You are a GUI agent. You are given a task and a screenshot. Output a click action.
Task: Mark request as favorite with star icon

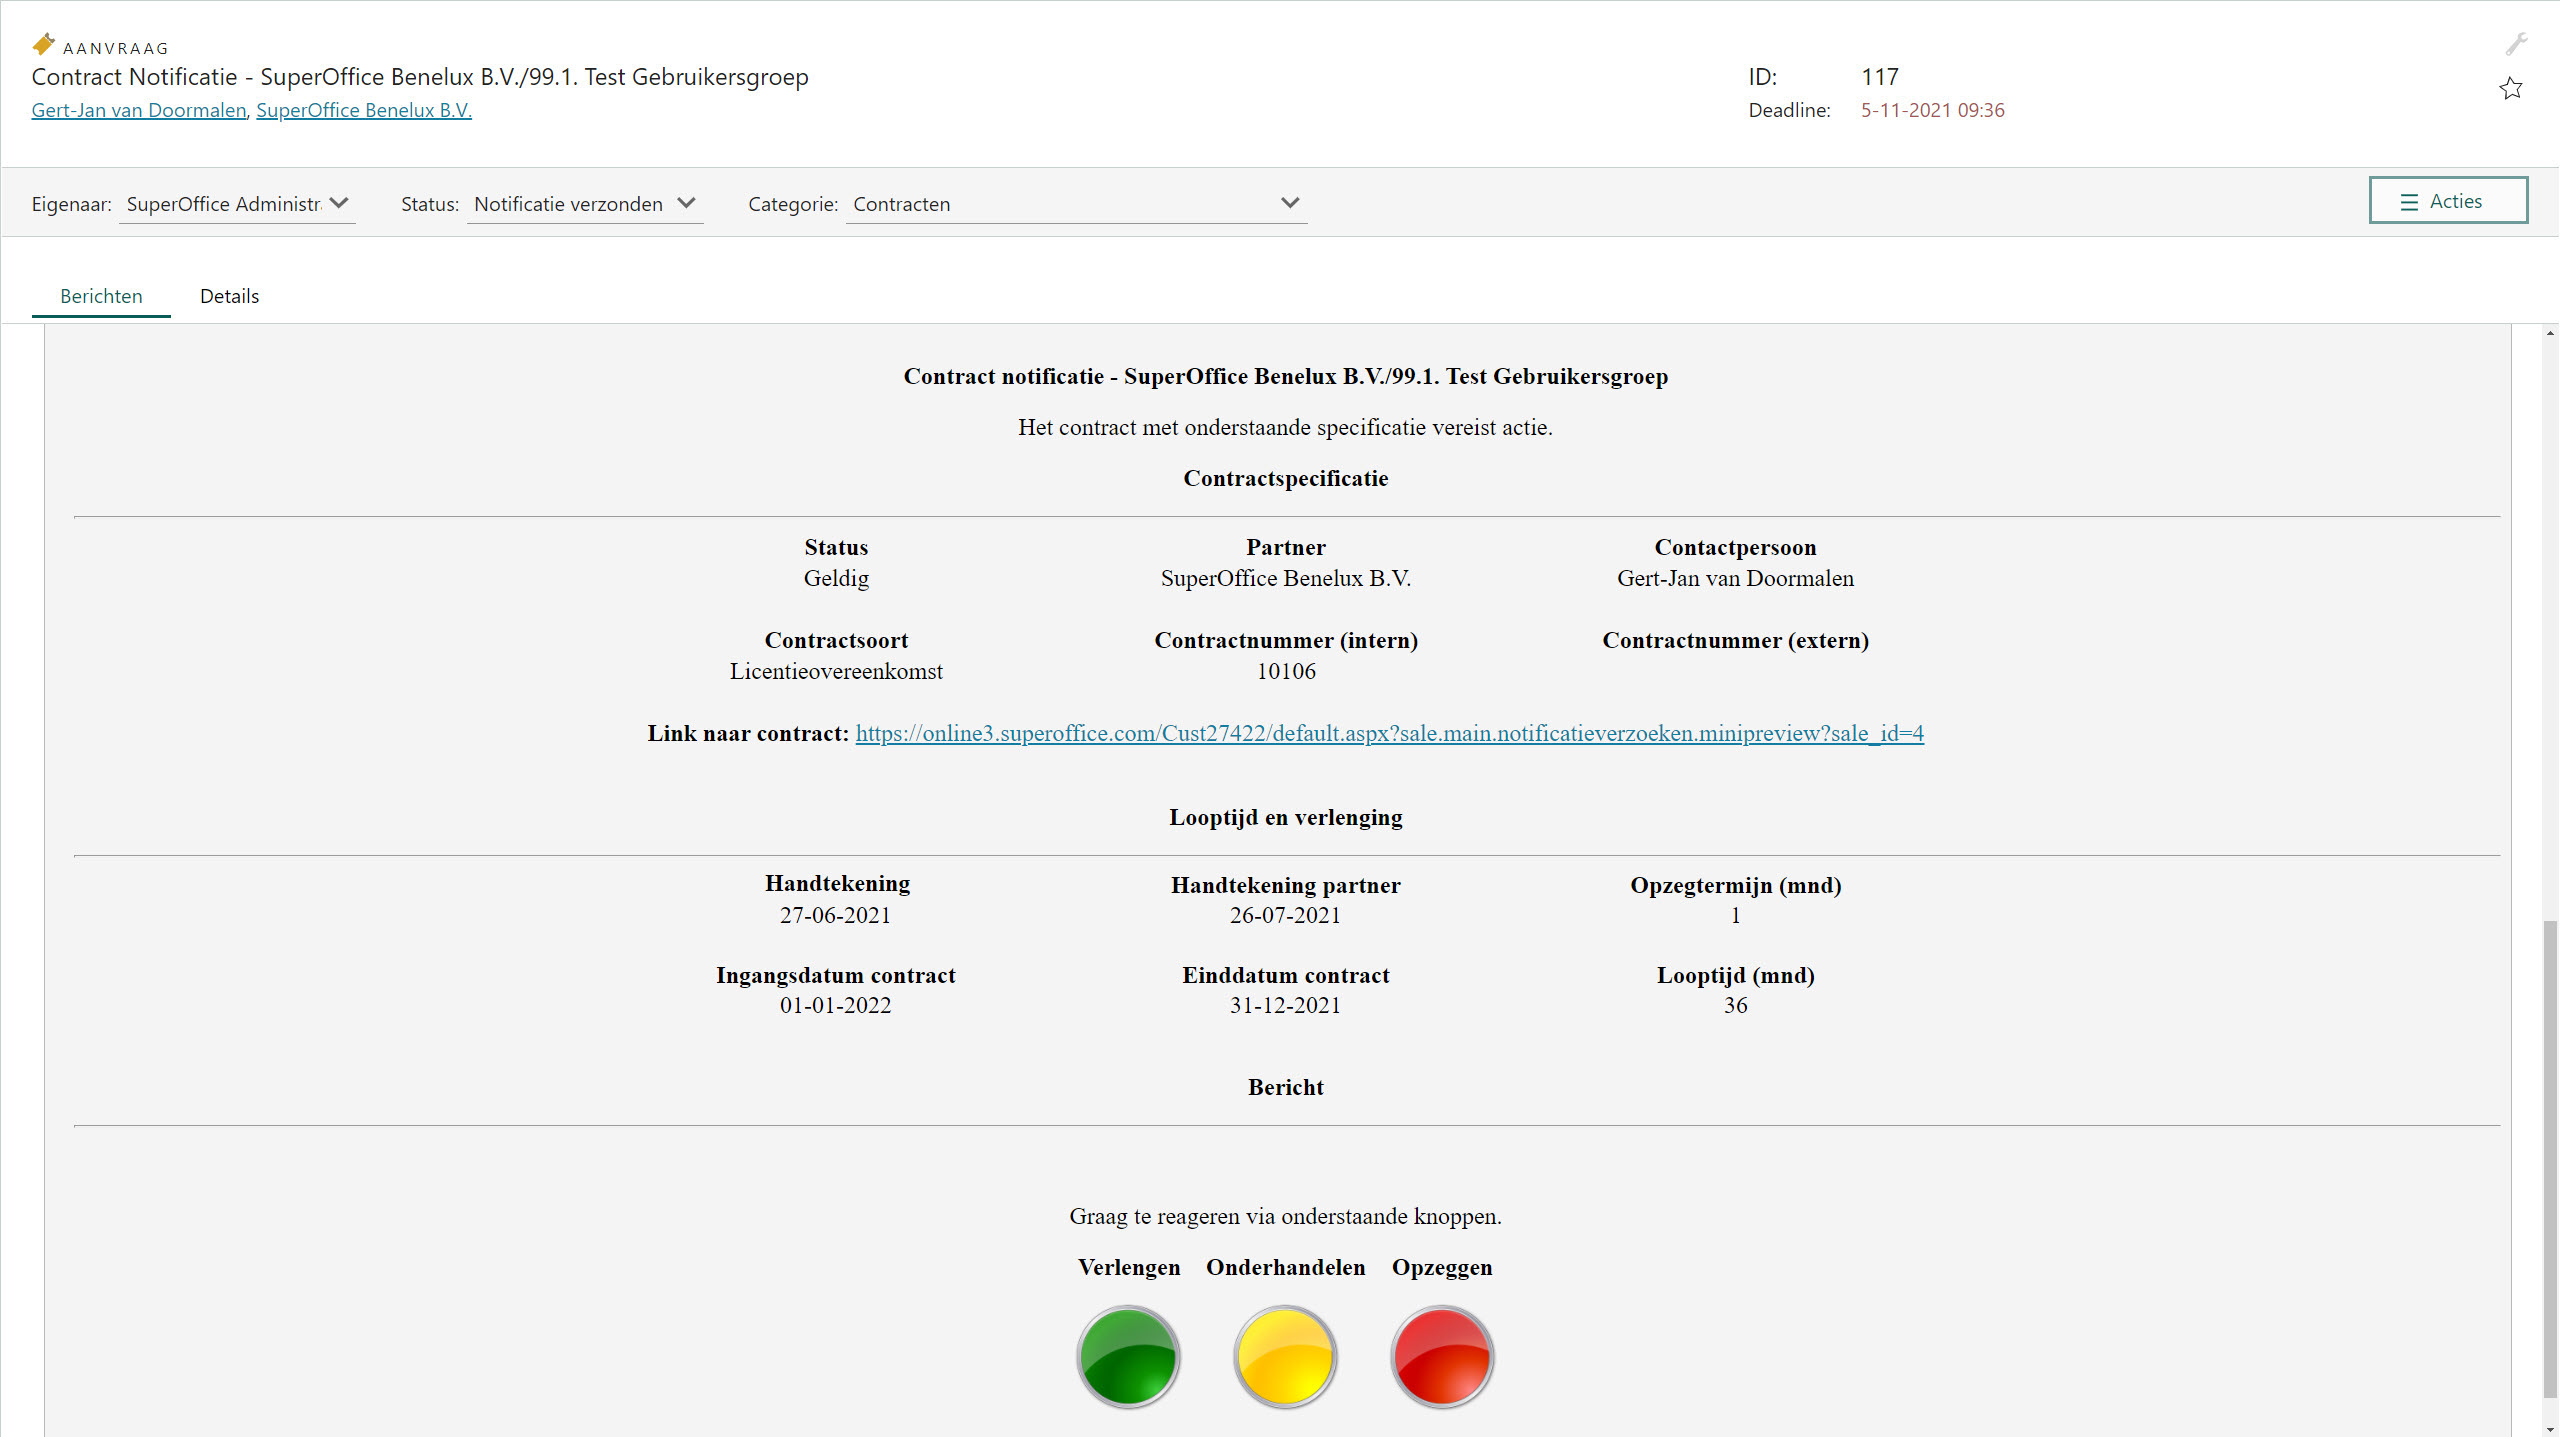2511,89
